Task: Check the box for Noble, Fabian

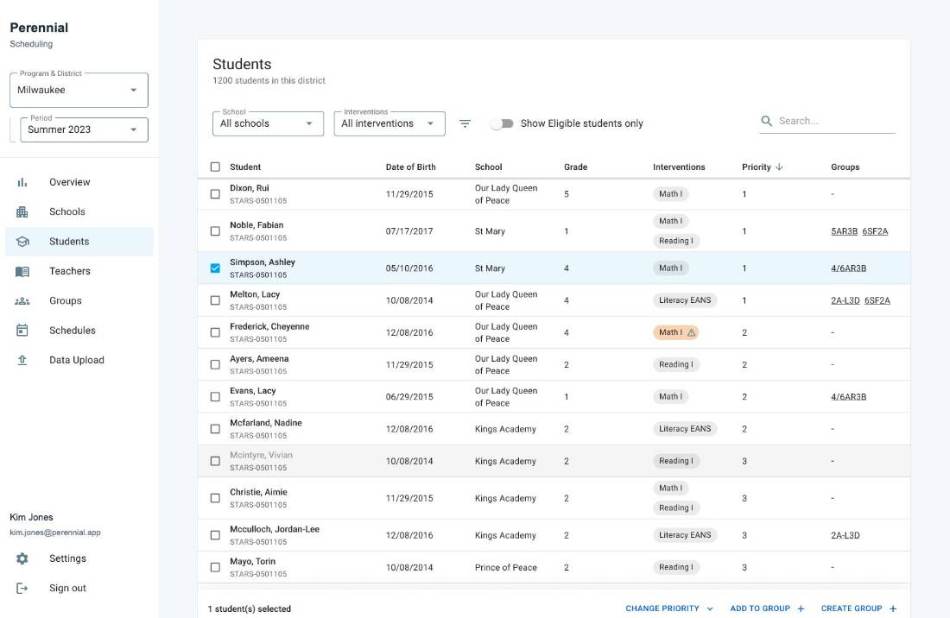Action: [215, 231]
